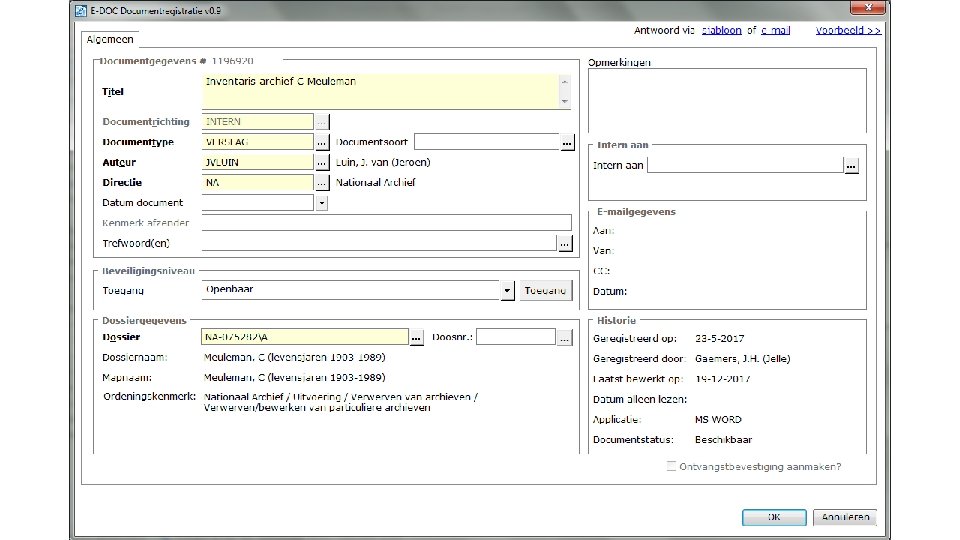Screen dimensions: 960x540
Task: Click the Toegang button
Action: coord(546,290)
